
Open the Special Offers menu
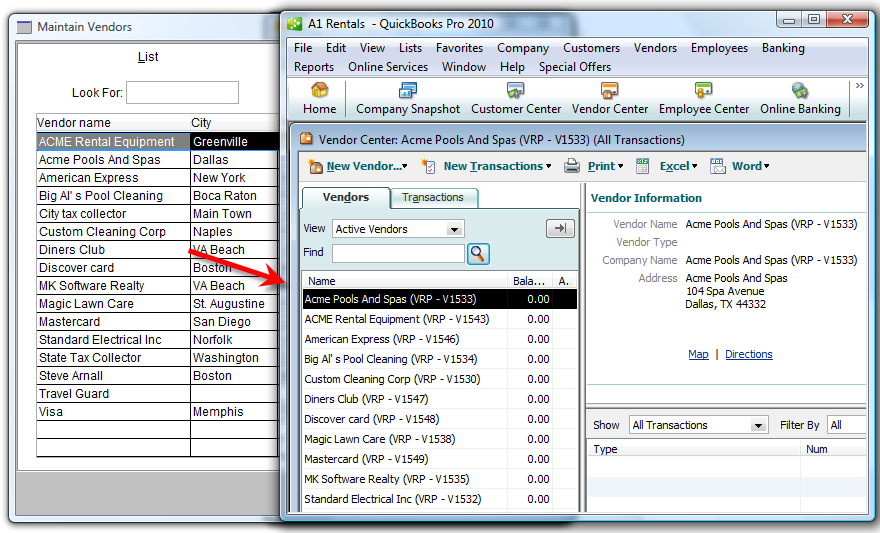(x=575, y=67)
